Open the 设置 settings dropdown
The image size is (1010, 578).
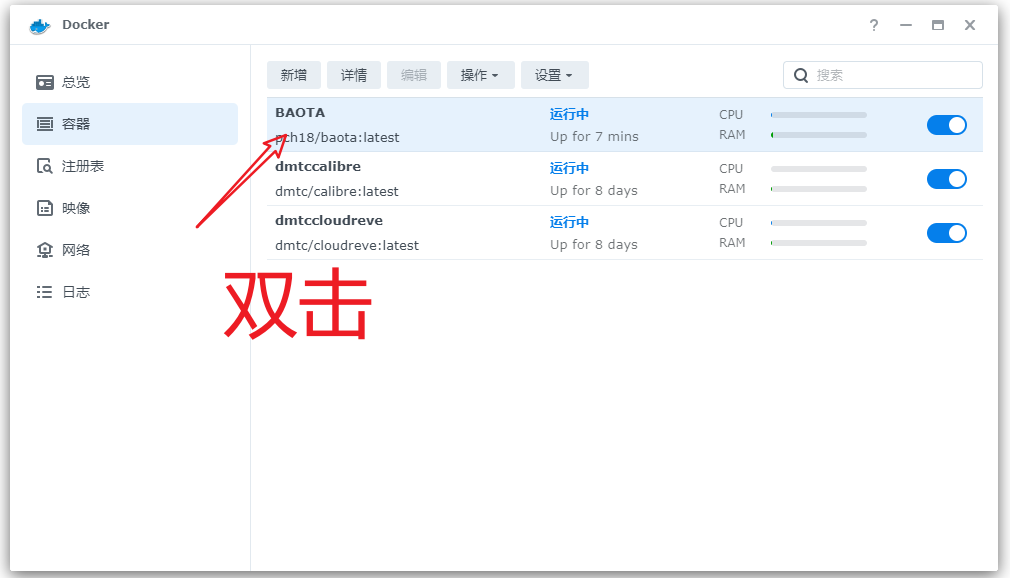(554, 74)
